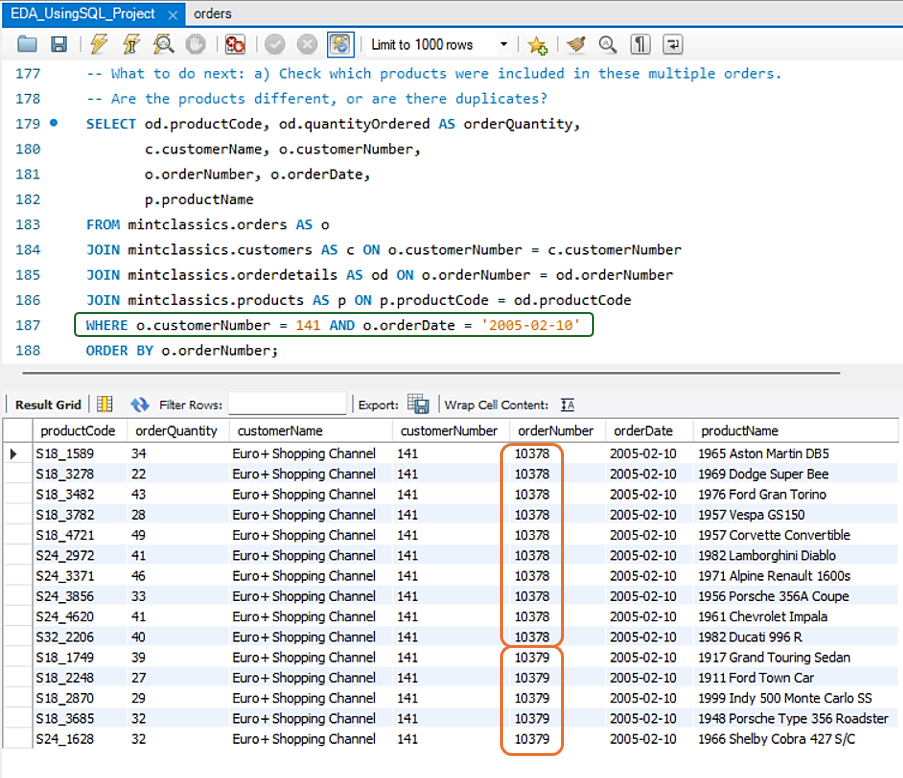The height and width of the screenshot is (778, 903).
Task: Save snippet with star icon
Action: pyautogui.click(x=537, y=45)
